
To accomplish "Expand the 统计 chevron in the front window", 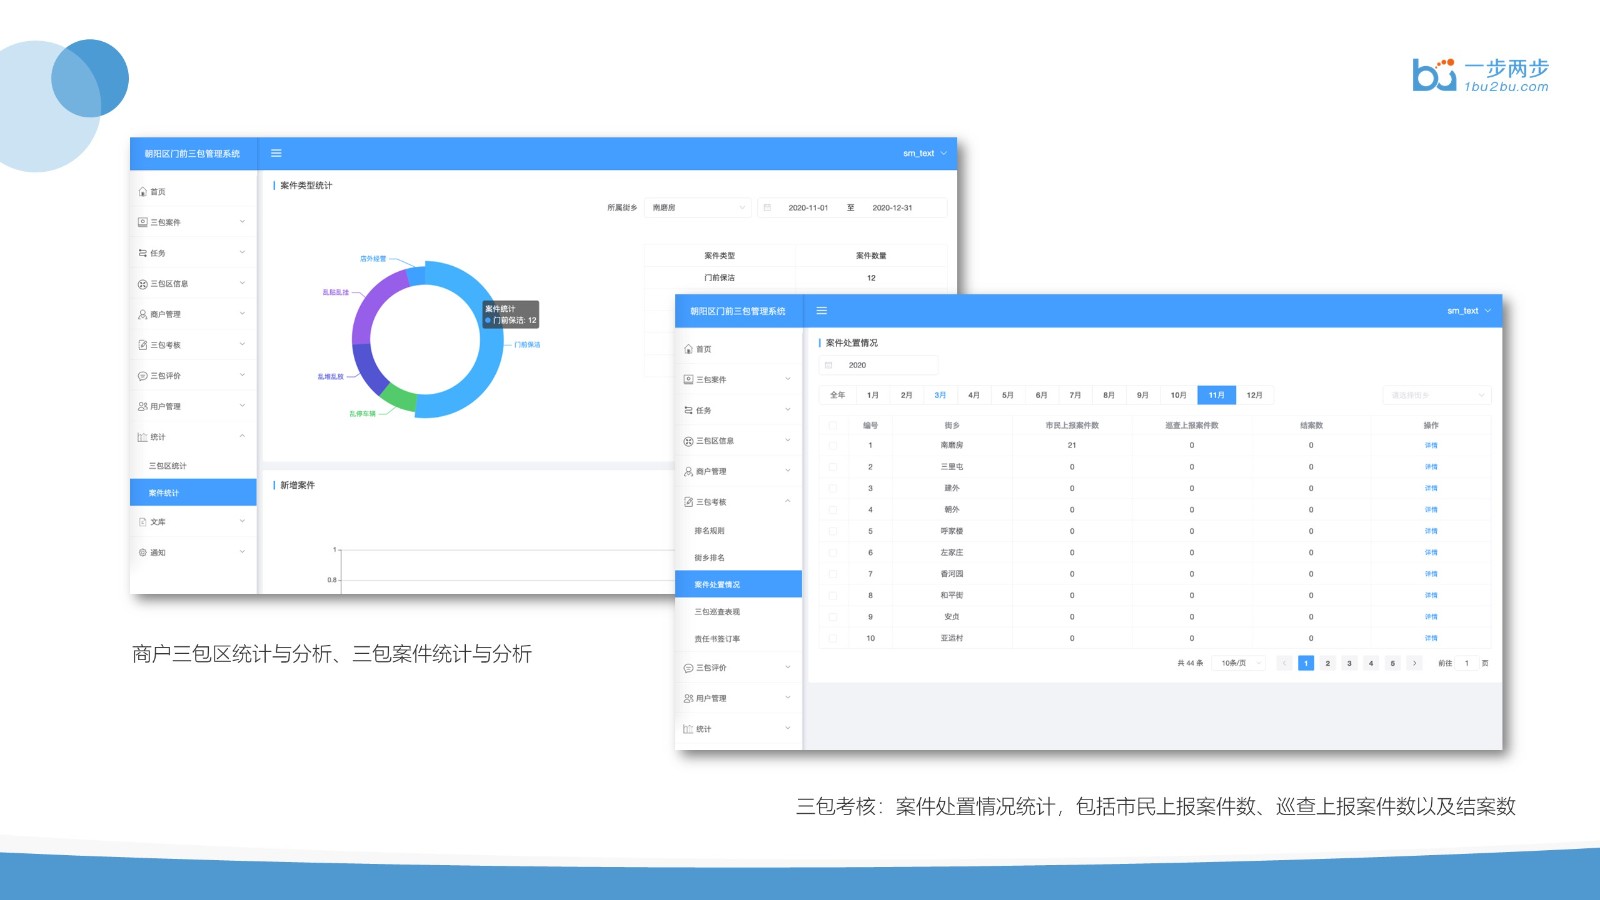I will [788, 728].
